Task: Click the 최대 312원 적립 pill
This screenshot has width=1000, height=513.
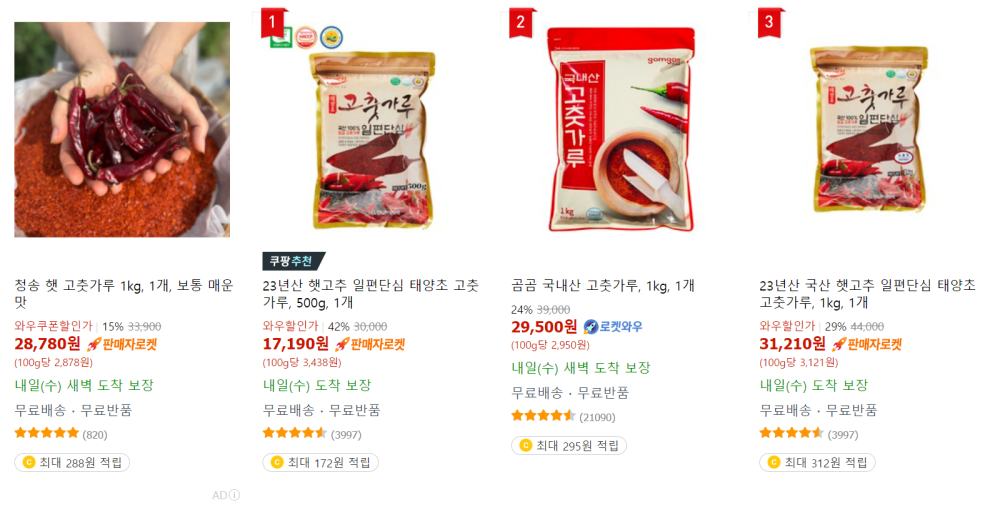Action: (817, 463)
